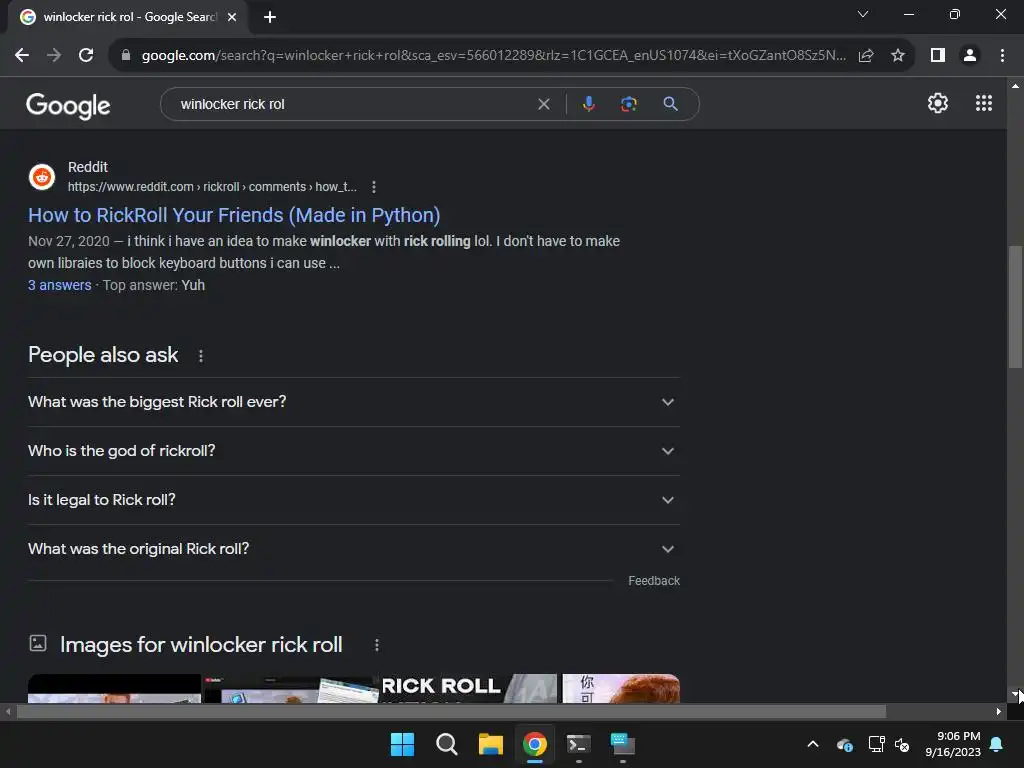Open the Windows Start menu

coord(402,744)
